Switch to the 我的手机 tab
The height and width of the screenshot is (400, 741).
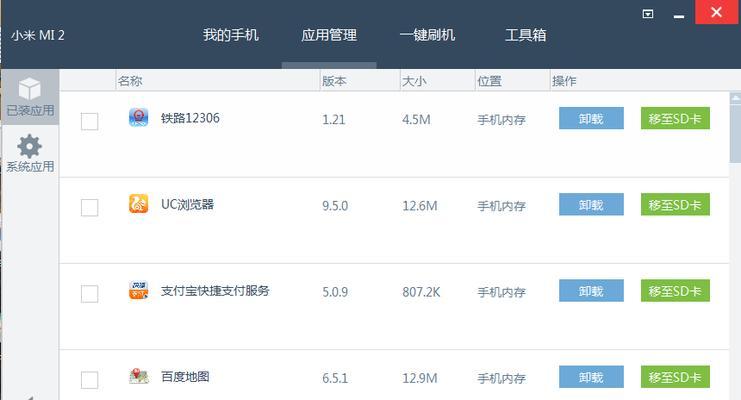click(x=231, y=35)
